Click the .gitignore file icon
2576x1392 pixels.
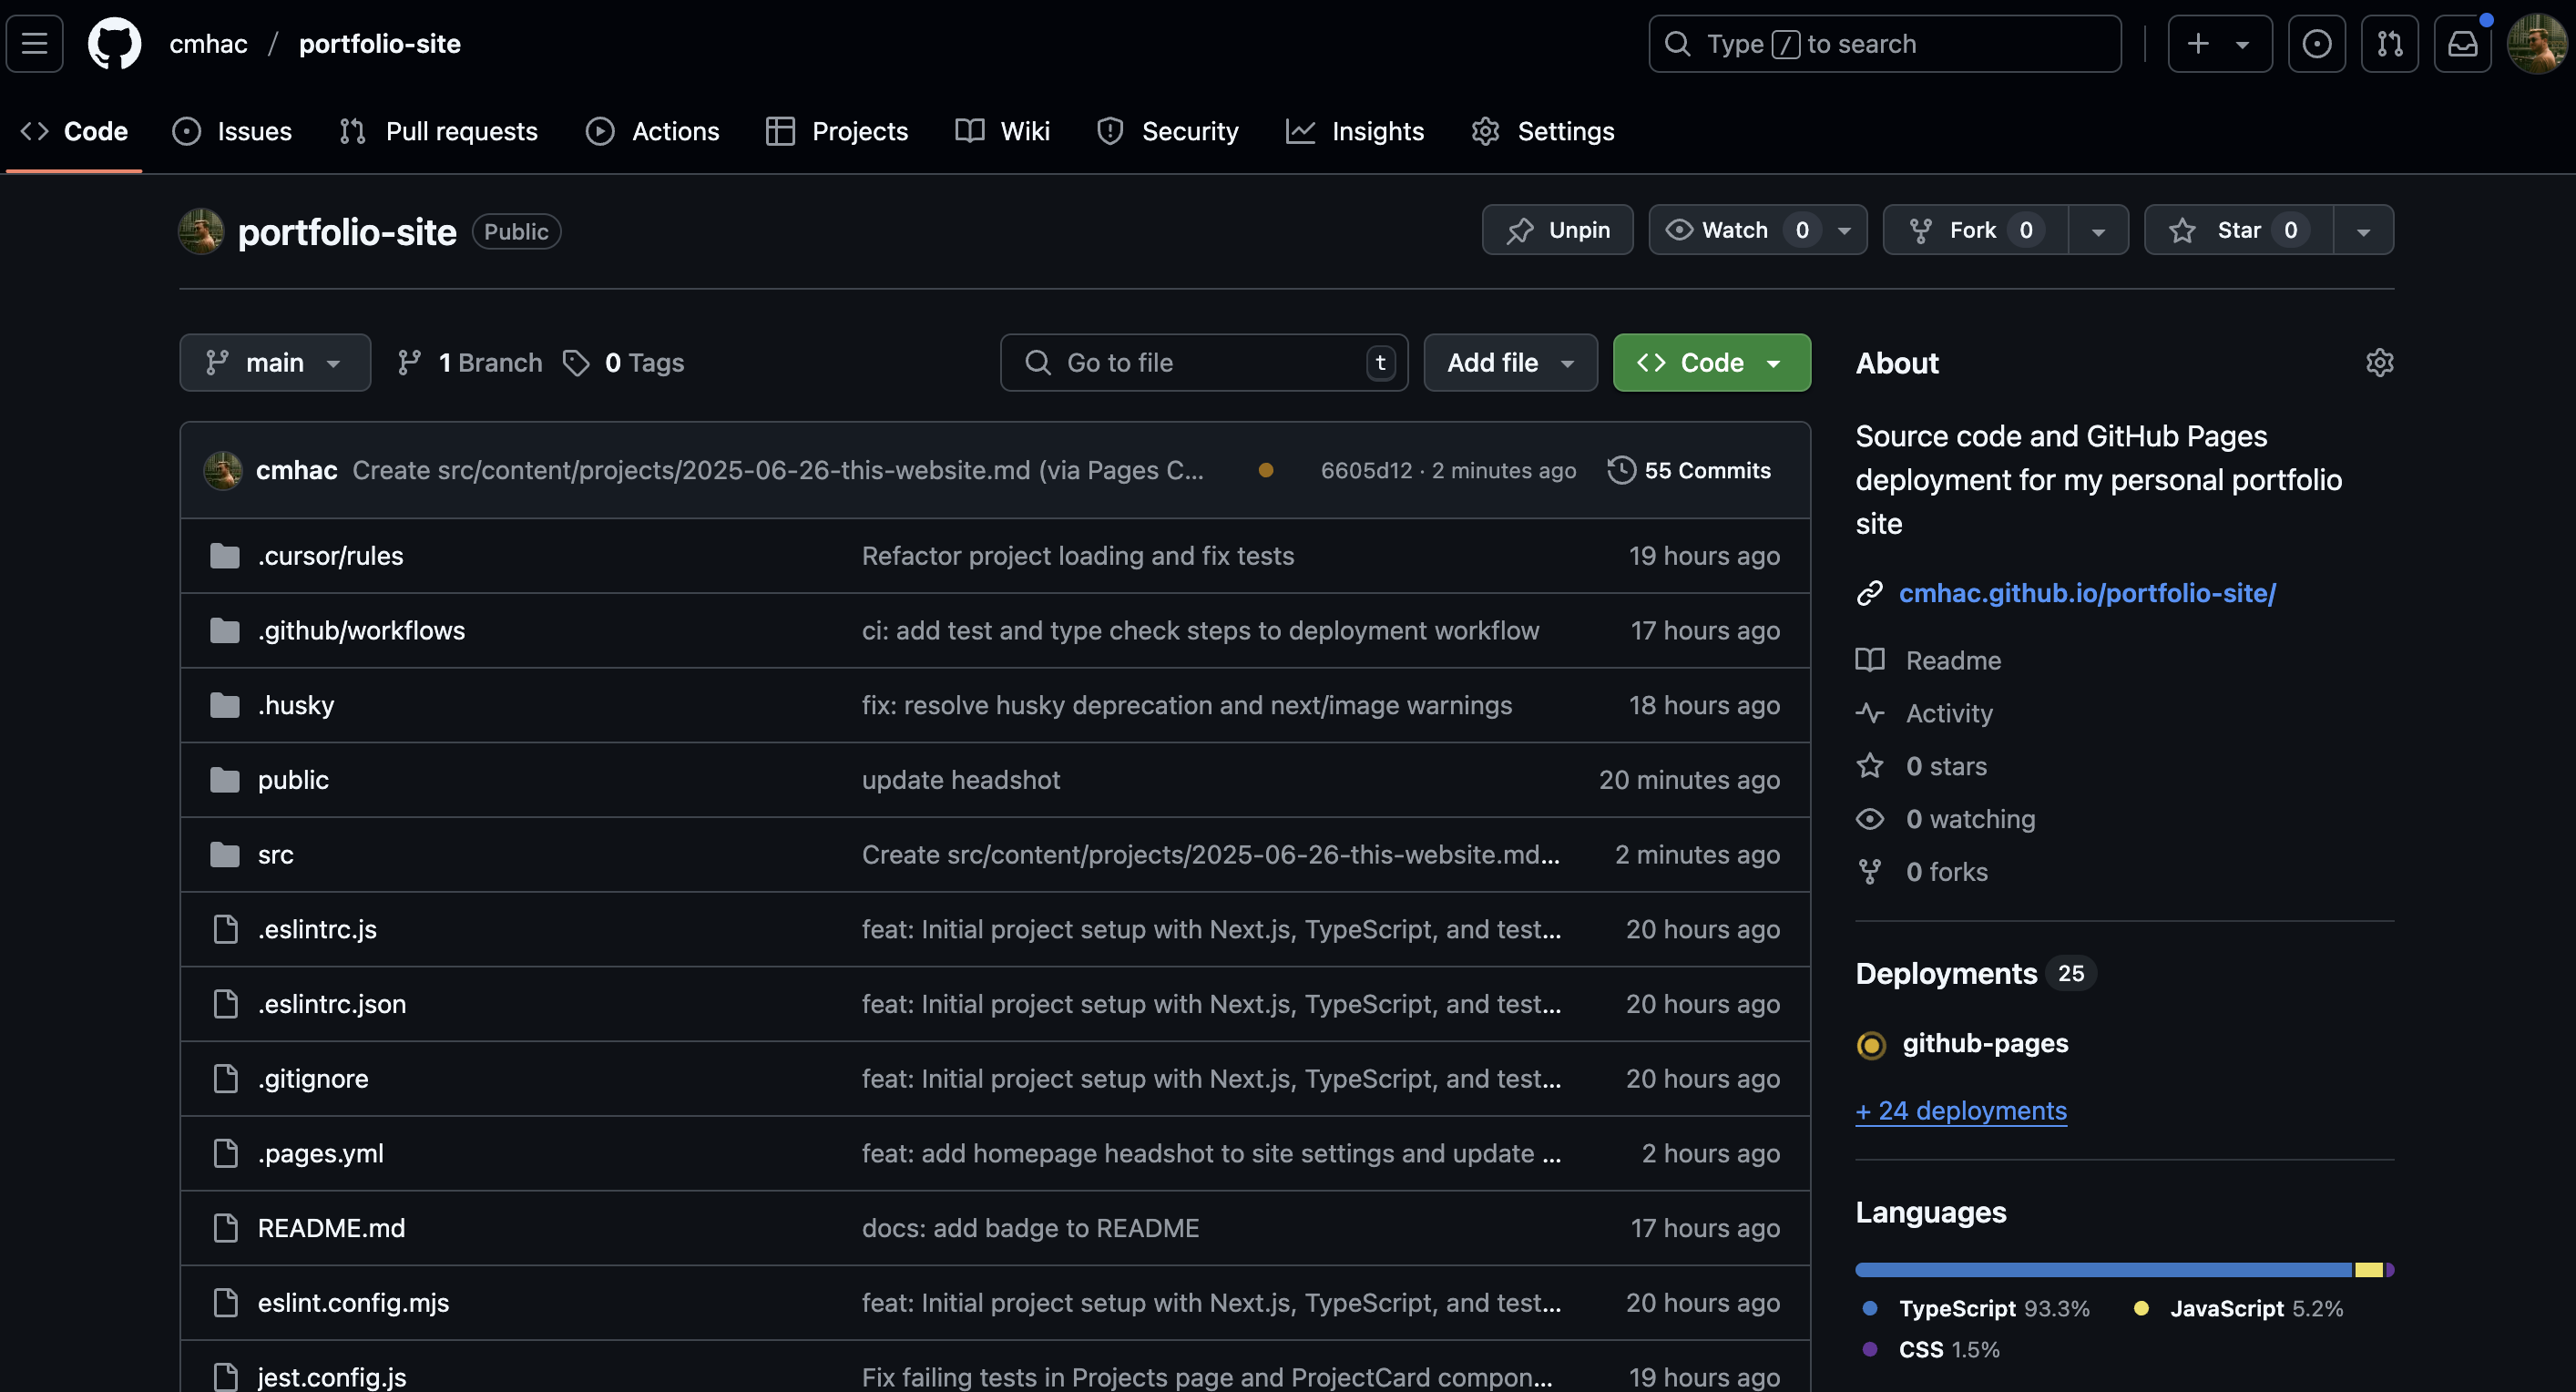point(226,1078)
